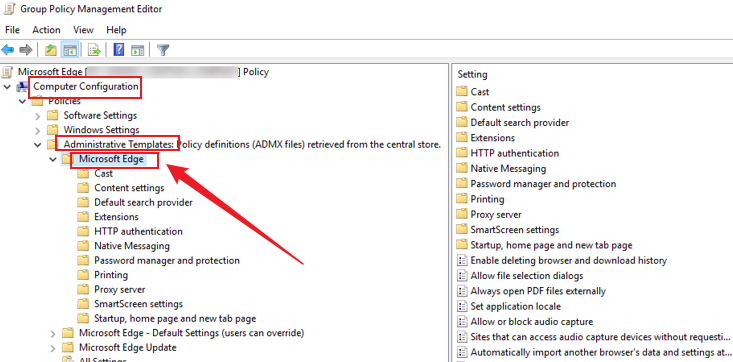Open the View menu
Viewport: 733px width, 362px height.
click(83, 30)
